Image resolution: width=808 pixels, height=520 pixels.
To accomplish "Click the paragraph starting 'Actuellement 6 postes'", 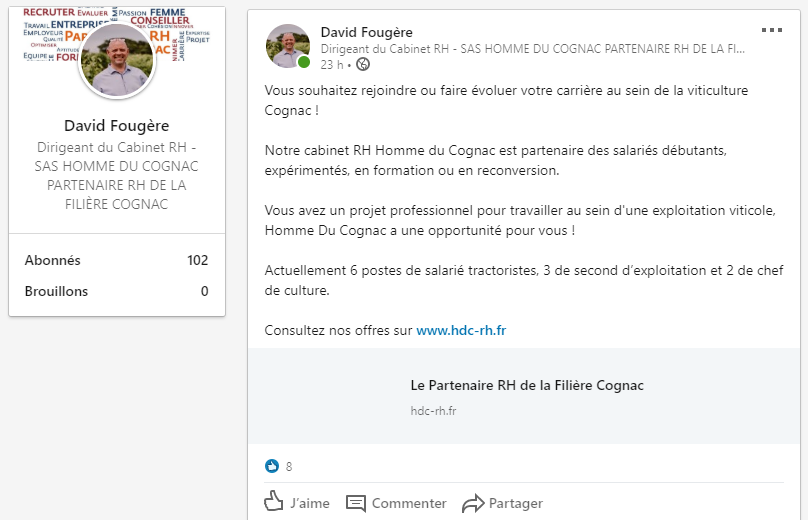I will tap(524, 280).
